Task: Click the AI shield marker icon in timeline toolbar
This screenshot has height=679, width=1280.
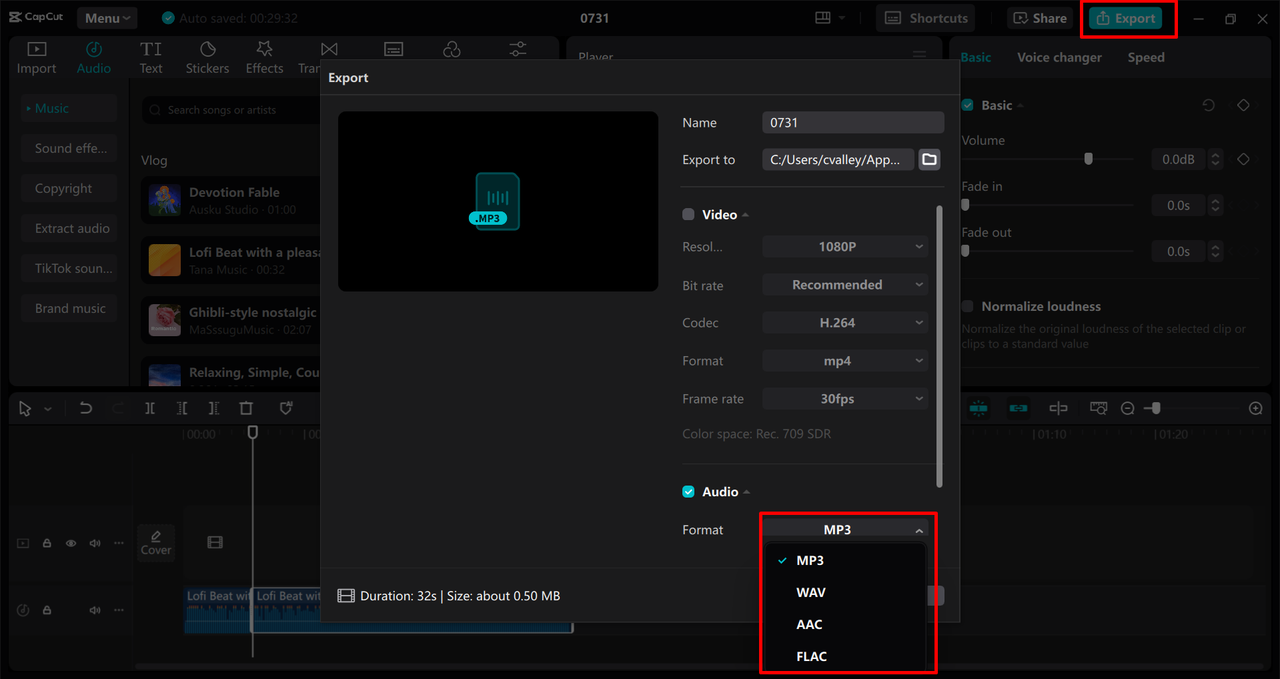Action: (x=286, y=408)
